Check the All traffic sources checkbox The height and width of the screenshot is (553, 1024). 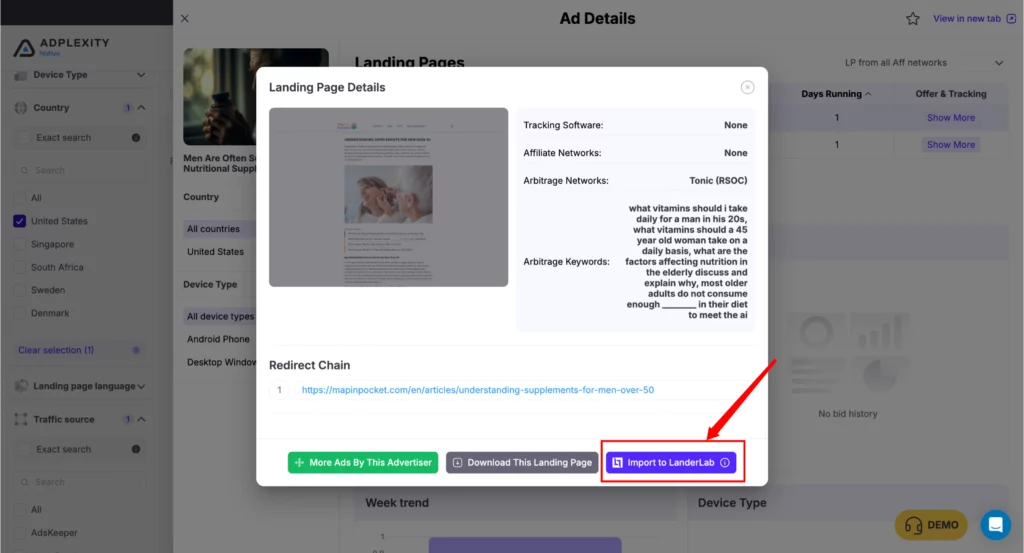[x=20, y=509]
